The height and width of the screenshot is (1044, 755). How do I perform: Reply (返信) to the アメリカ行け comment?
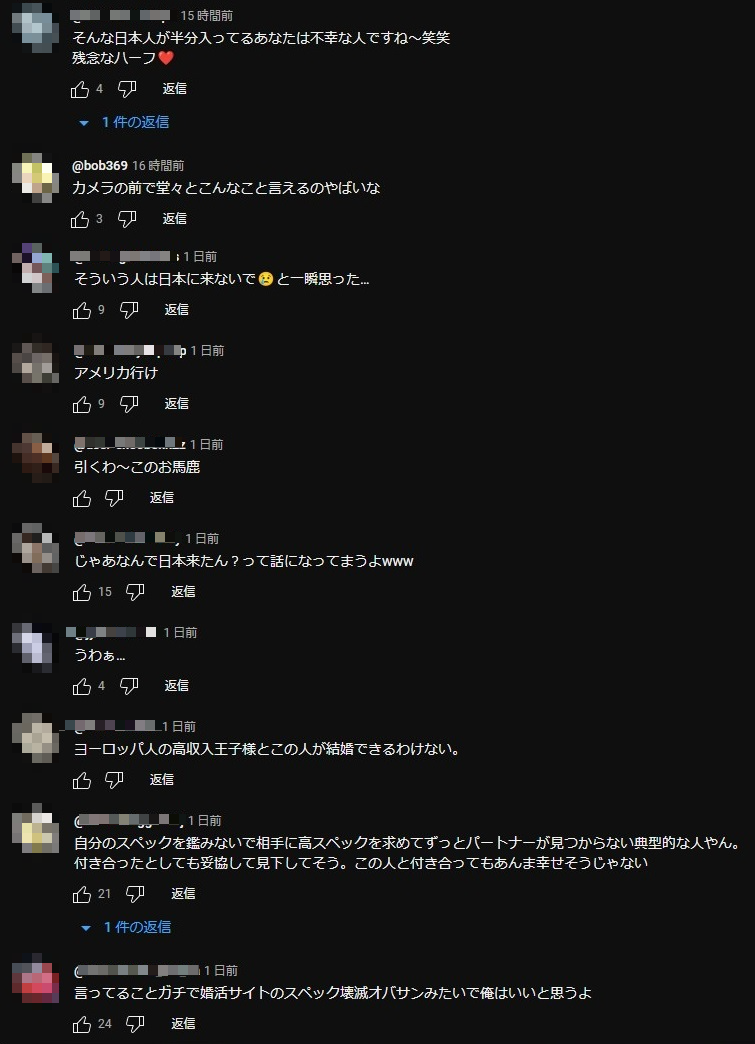(x=176, y=403)
